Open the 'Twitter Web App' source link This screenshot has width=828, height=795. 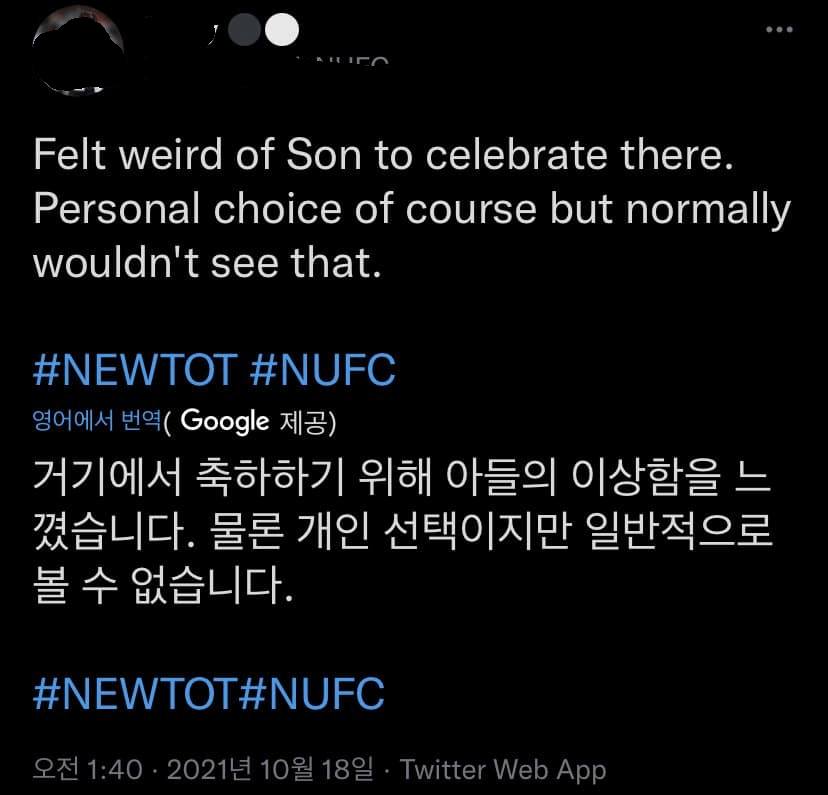pos(503,769)
